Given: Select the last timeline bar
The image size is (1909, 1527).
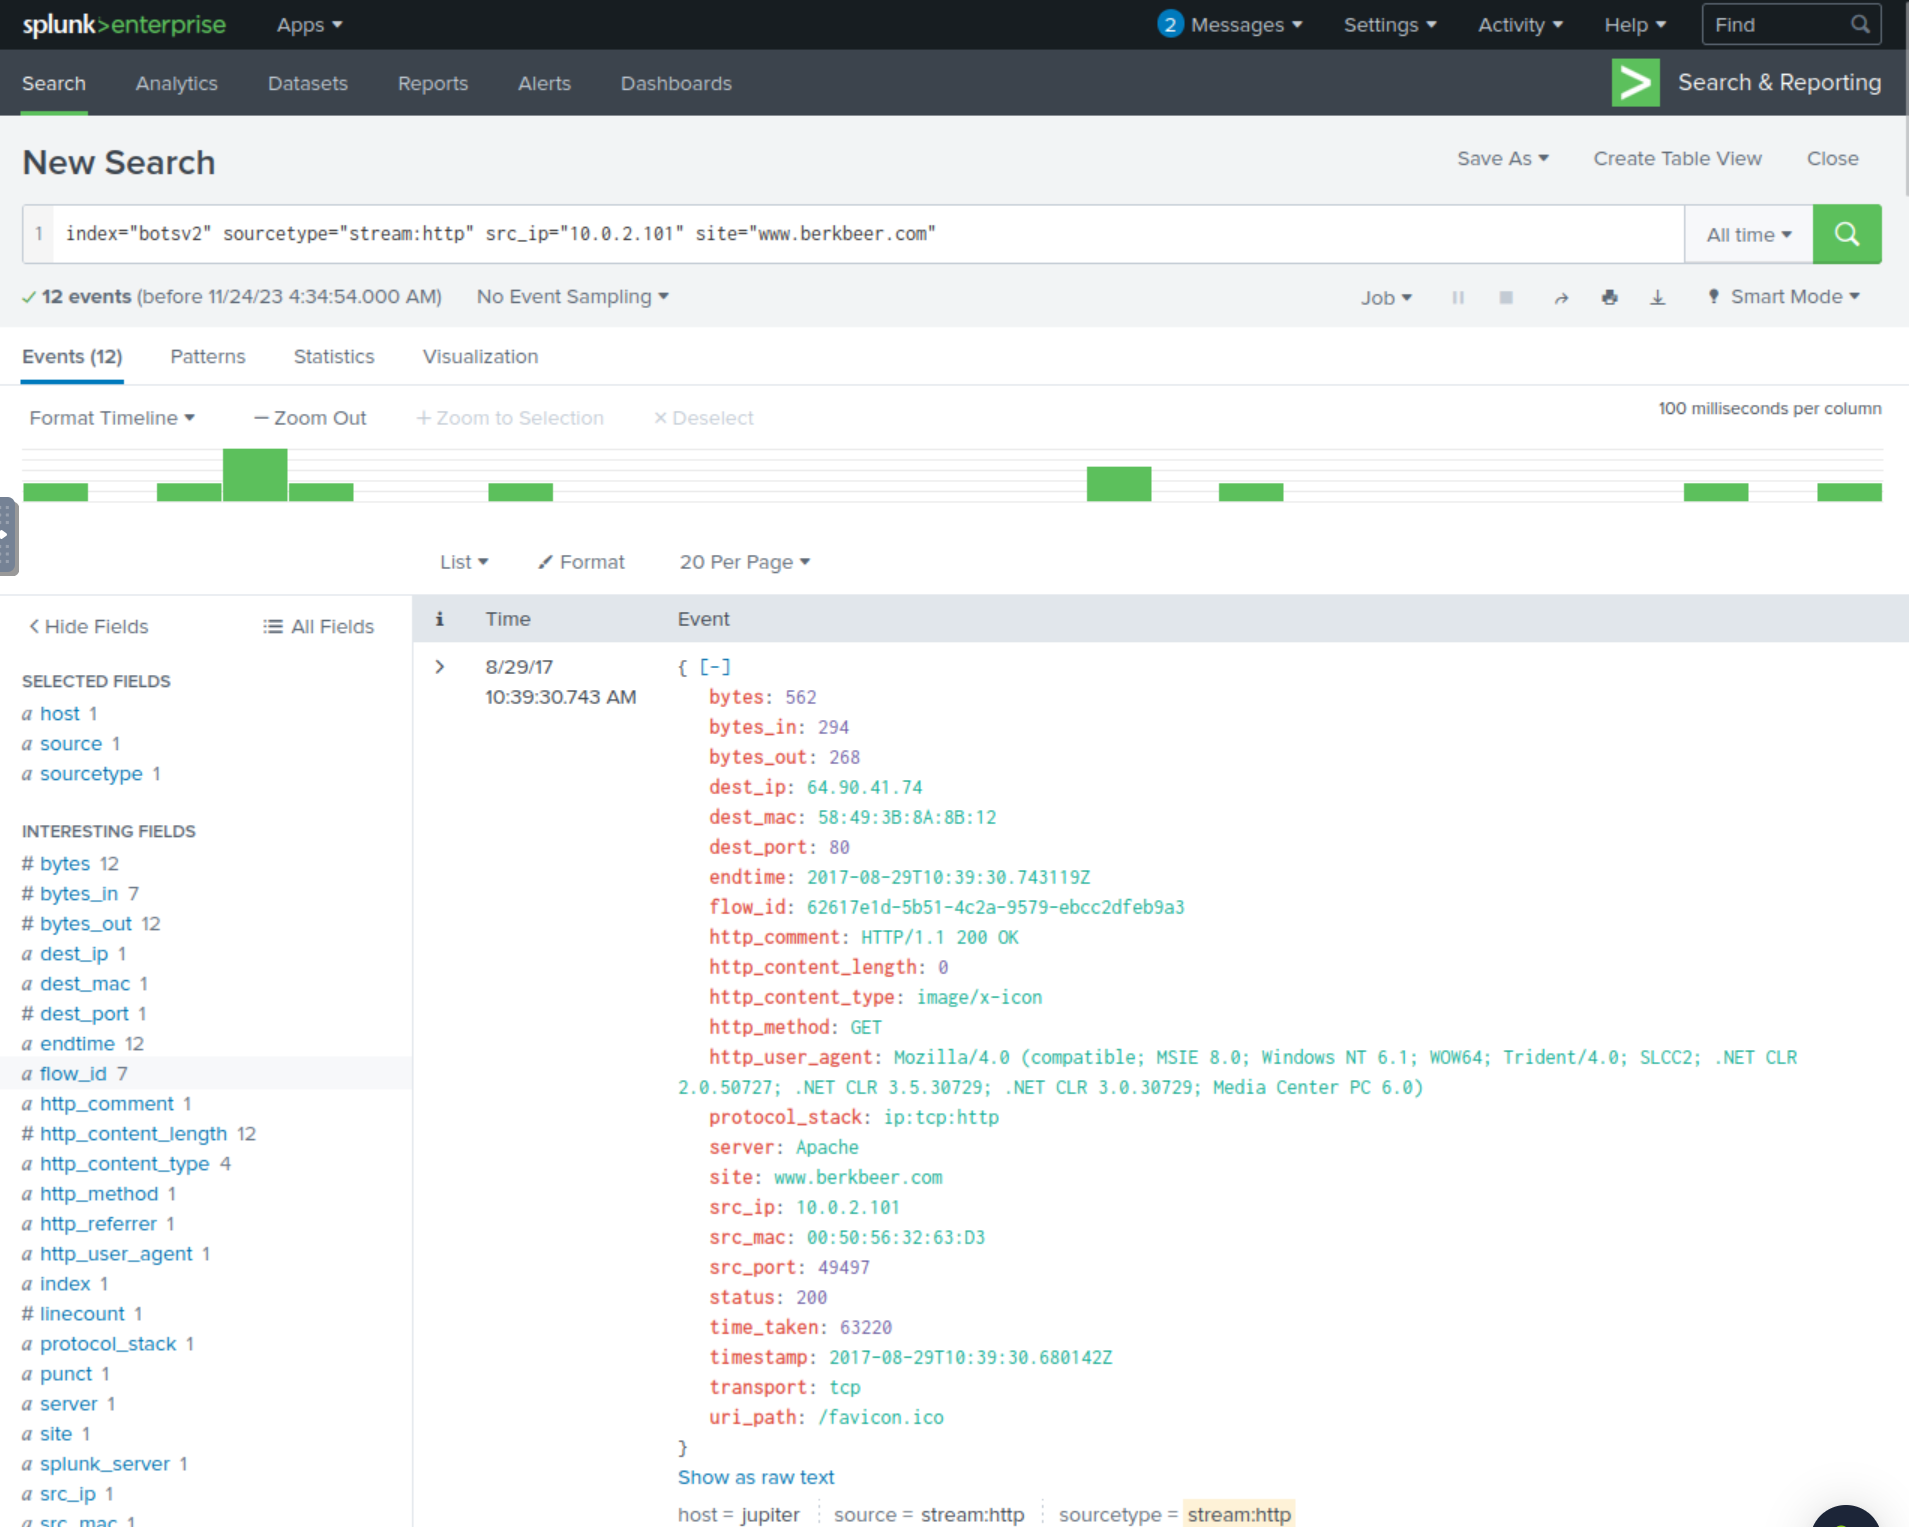Looking at the screenshot, I should 1848,492.
